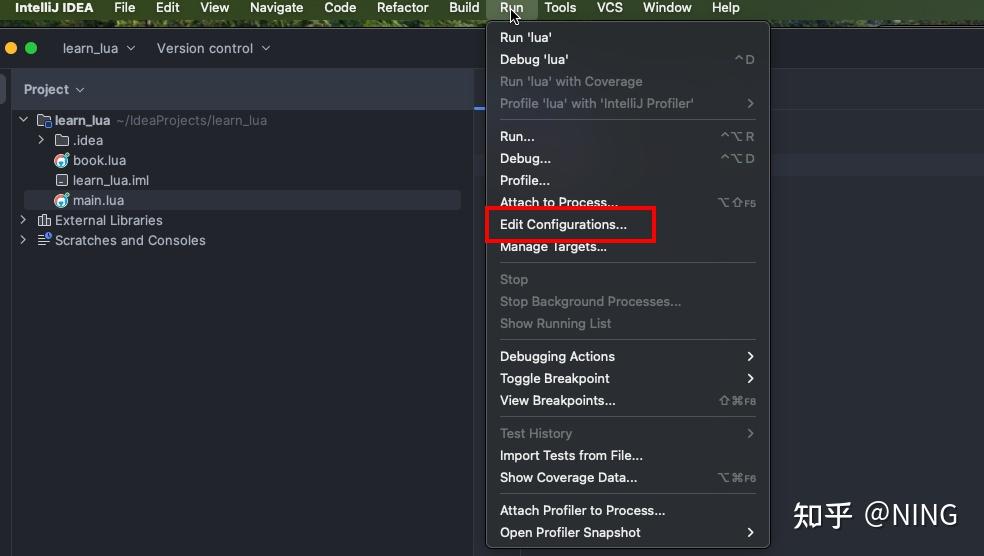Expand the .idea folder

(41, 140)
